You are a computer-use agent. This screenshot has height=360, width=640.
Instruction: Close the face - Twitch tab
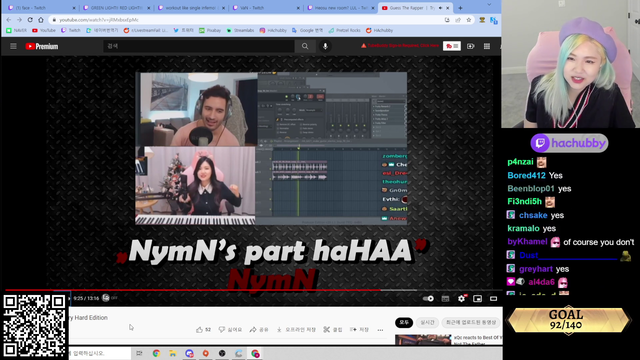pyautogui.click(x=74, y=8)
